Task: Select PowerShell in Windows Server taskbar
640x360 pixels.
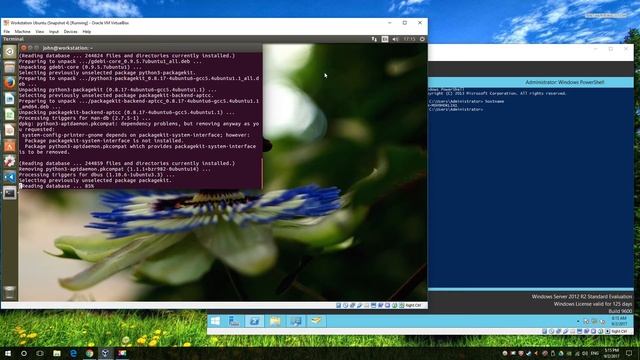Action: (255, 321)
